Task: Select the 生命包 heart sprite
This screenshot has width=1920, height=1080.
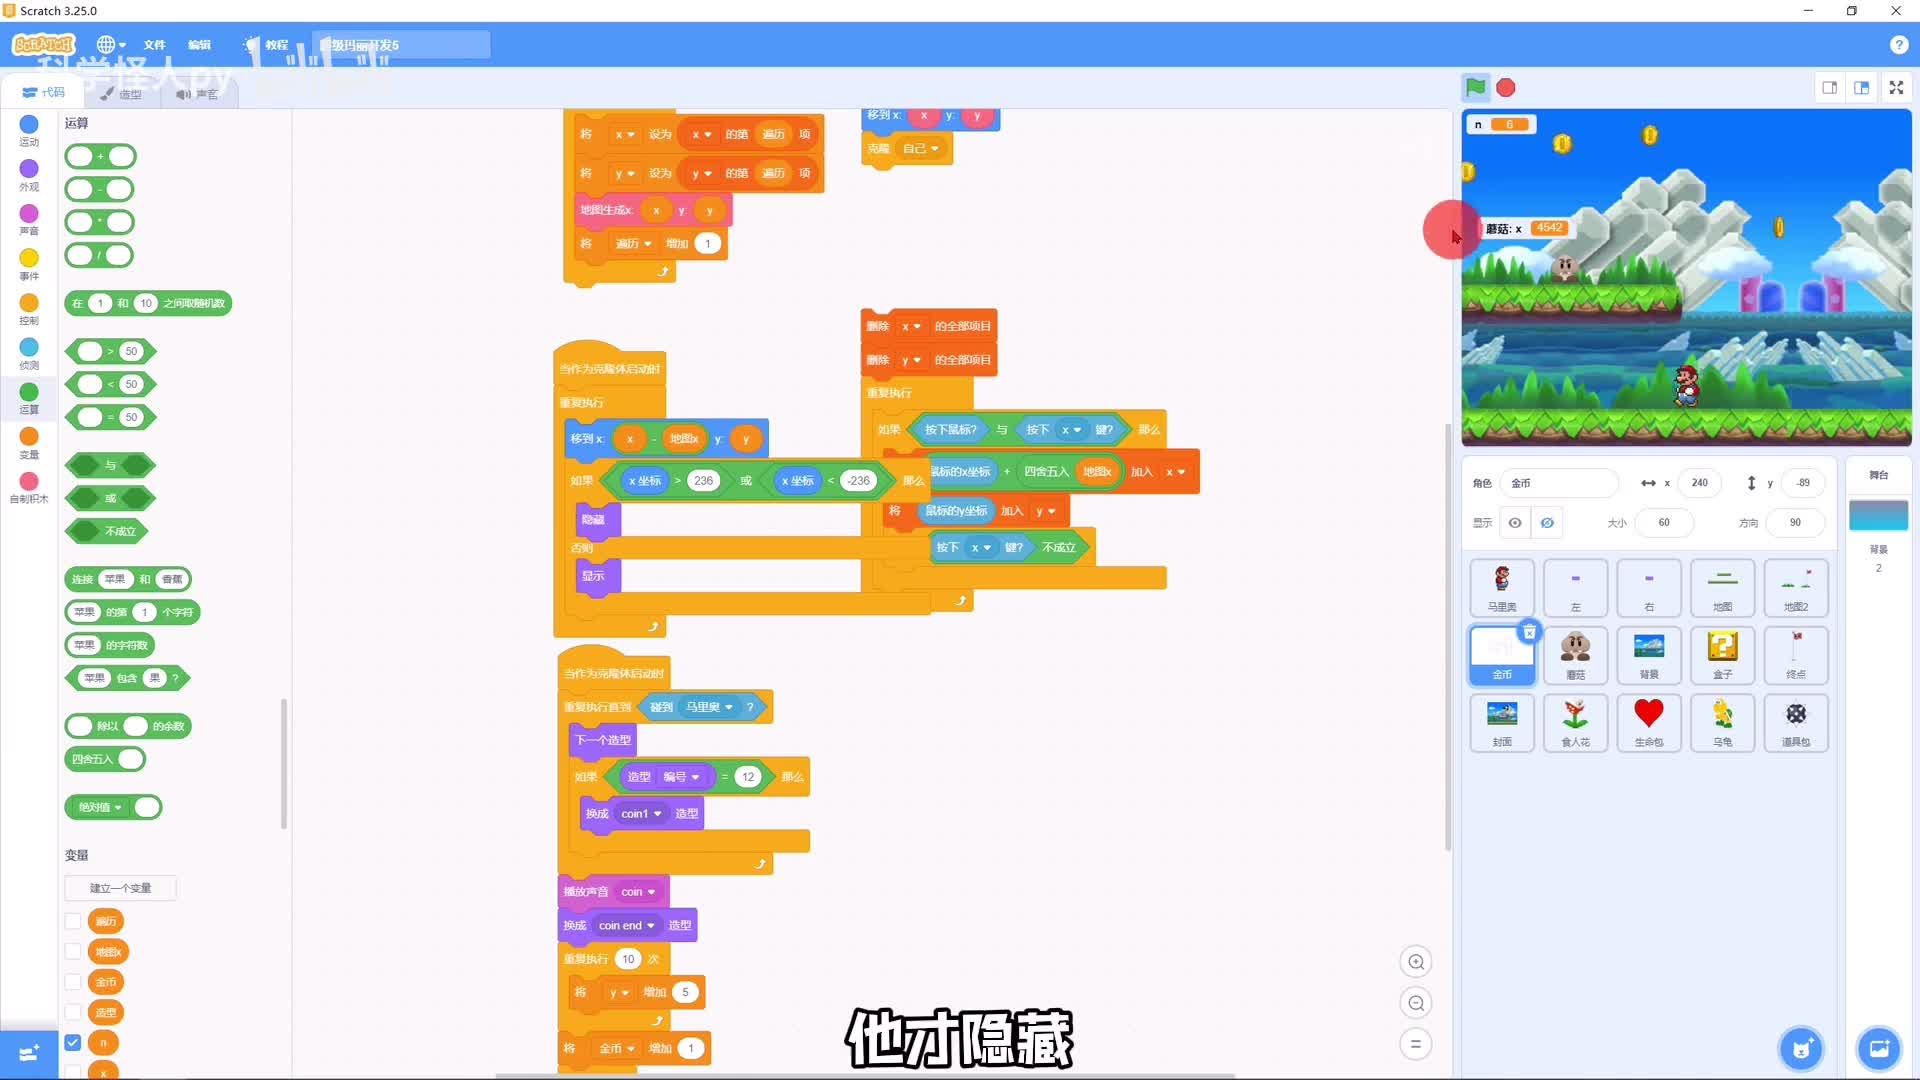Action: 1649,722
